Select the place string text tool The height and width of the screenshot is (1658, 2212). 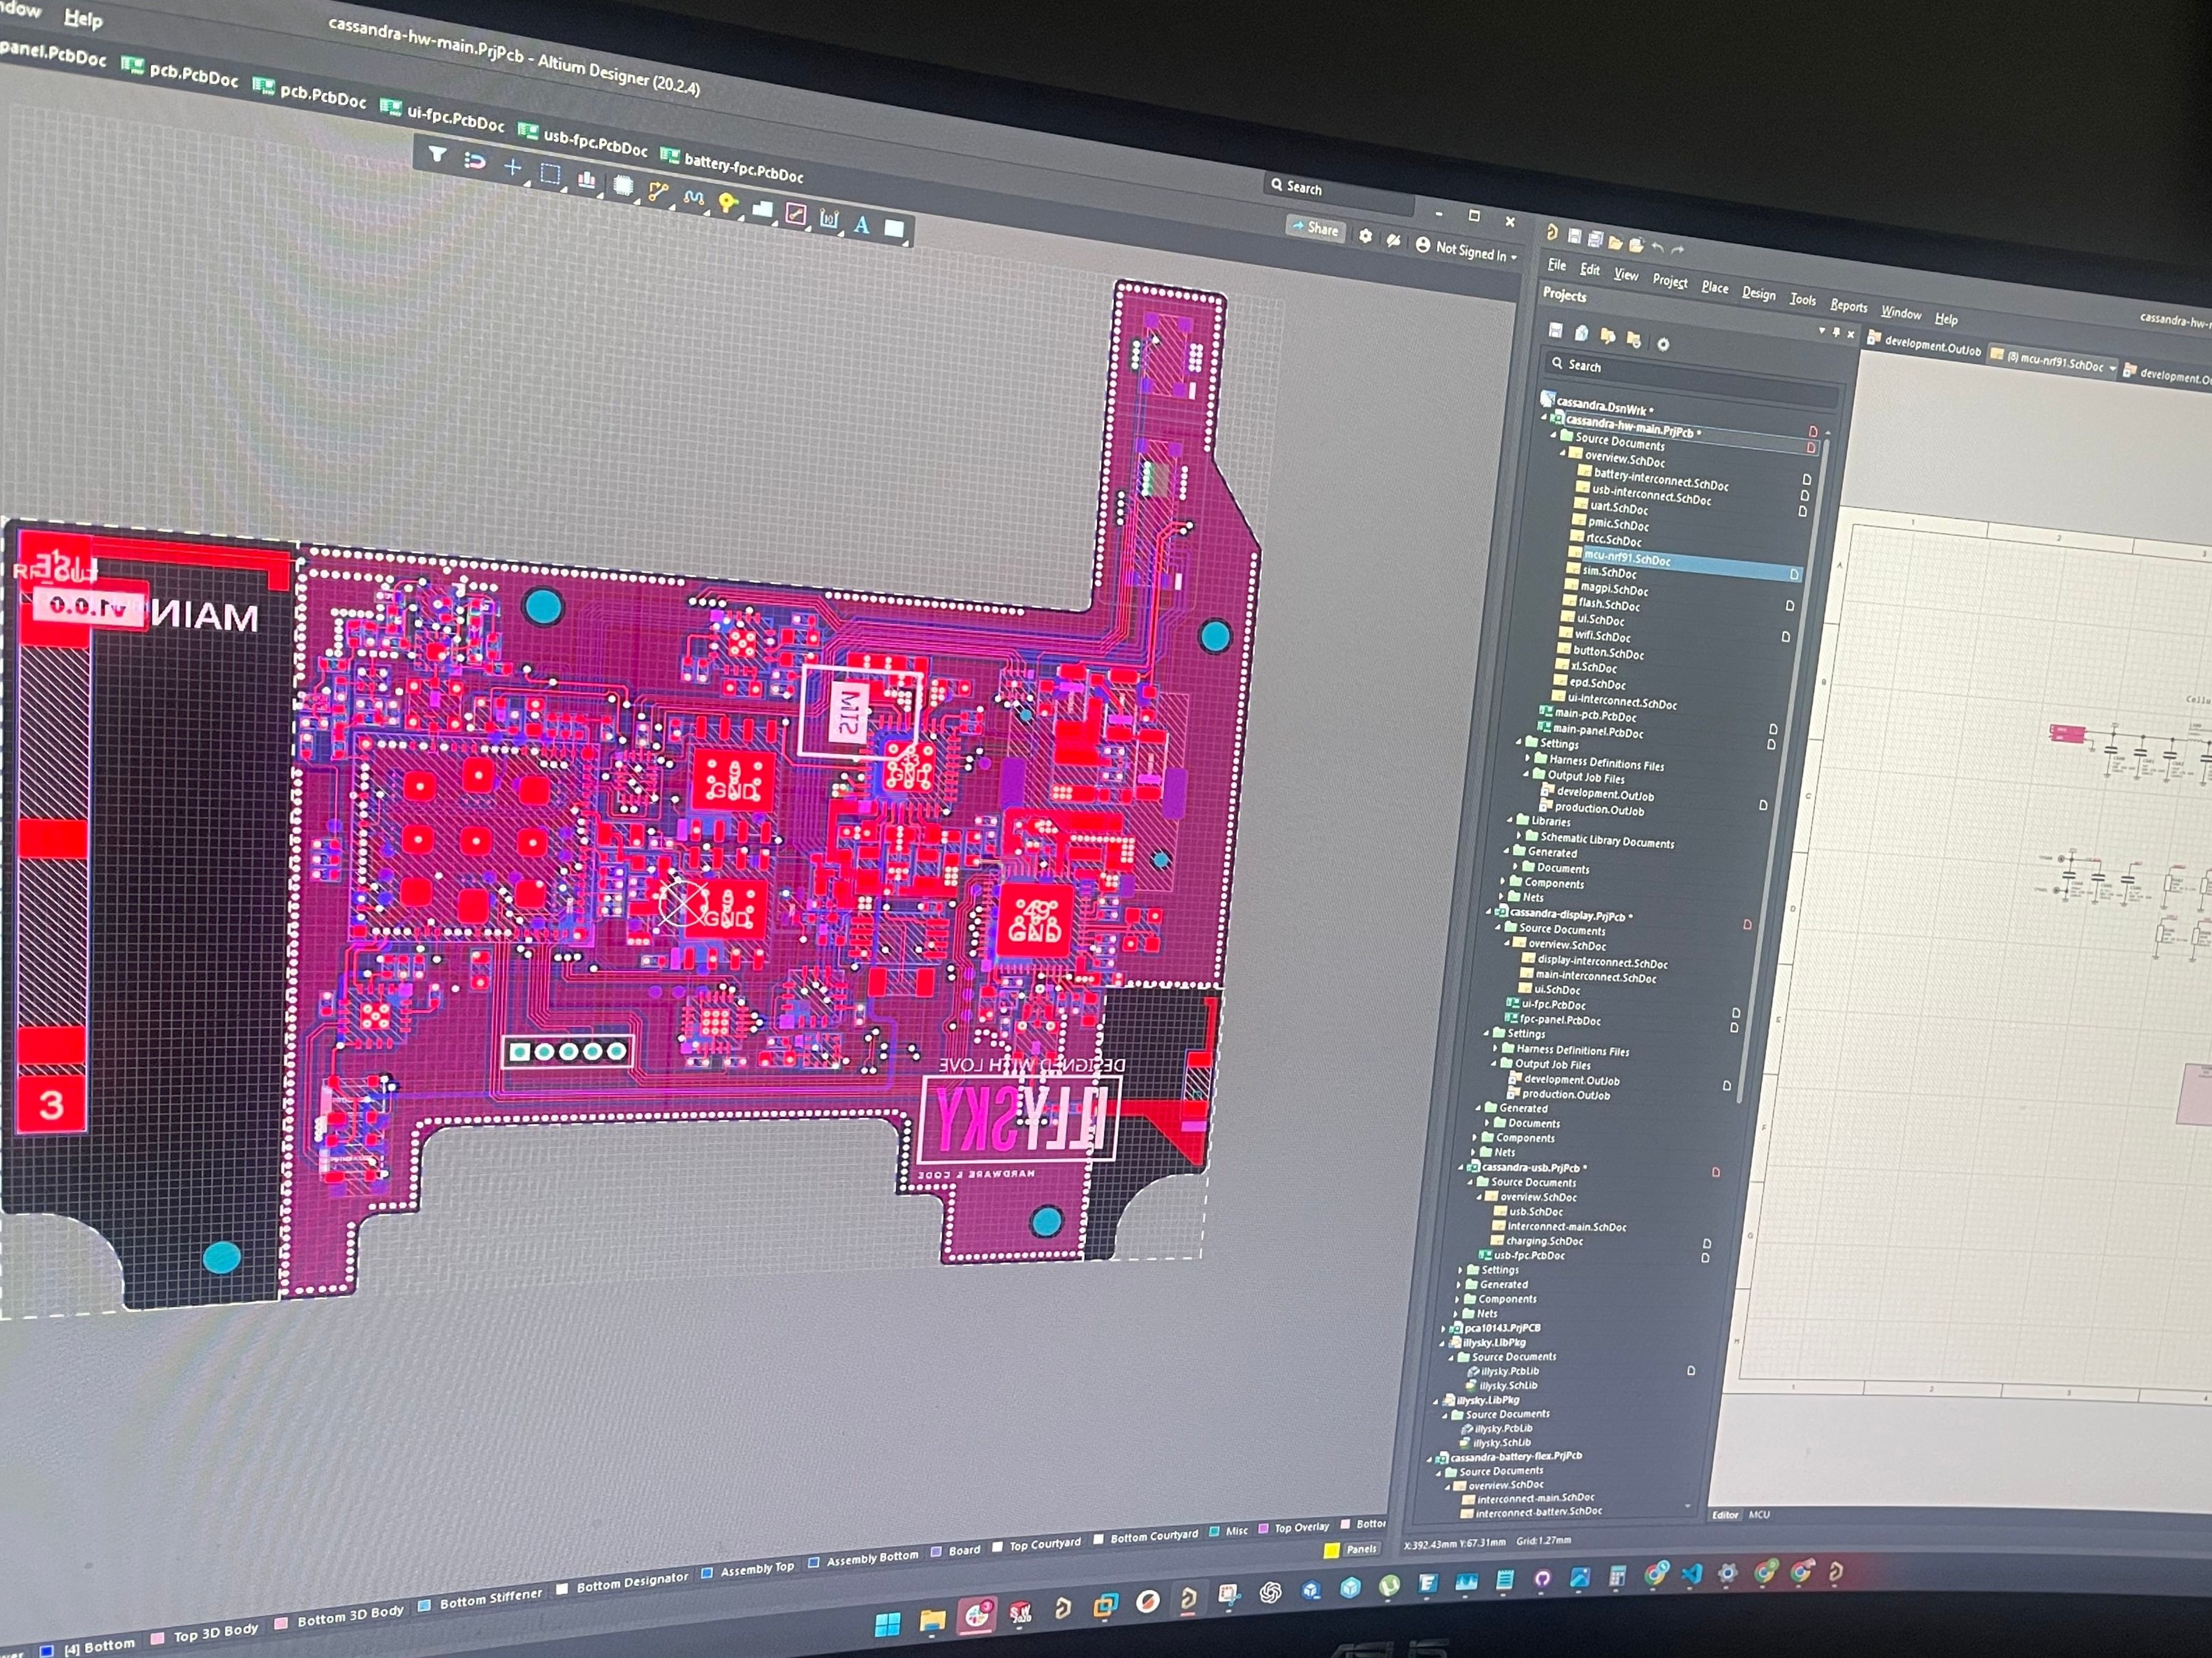pyautogui.click(x=861, y=225)
